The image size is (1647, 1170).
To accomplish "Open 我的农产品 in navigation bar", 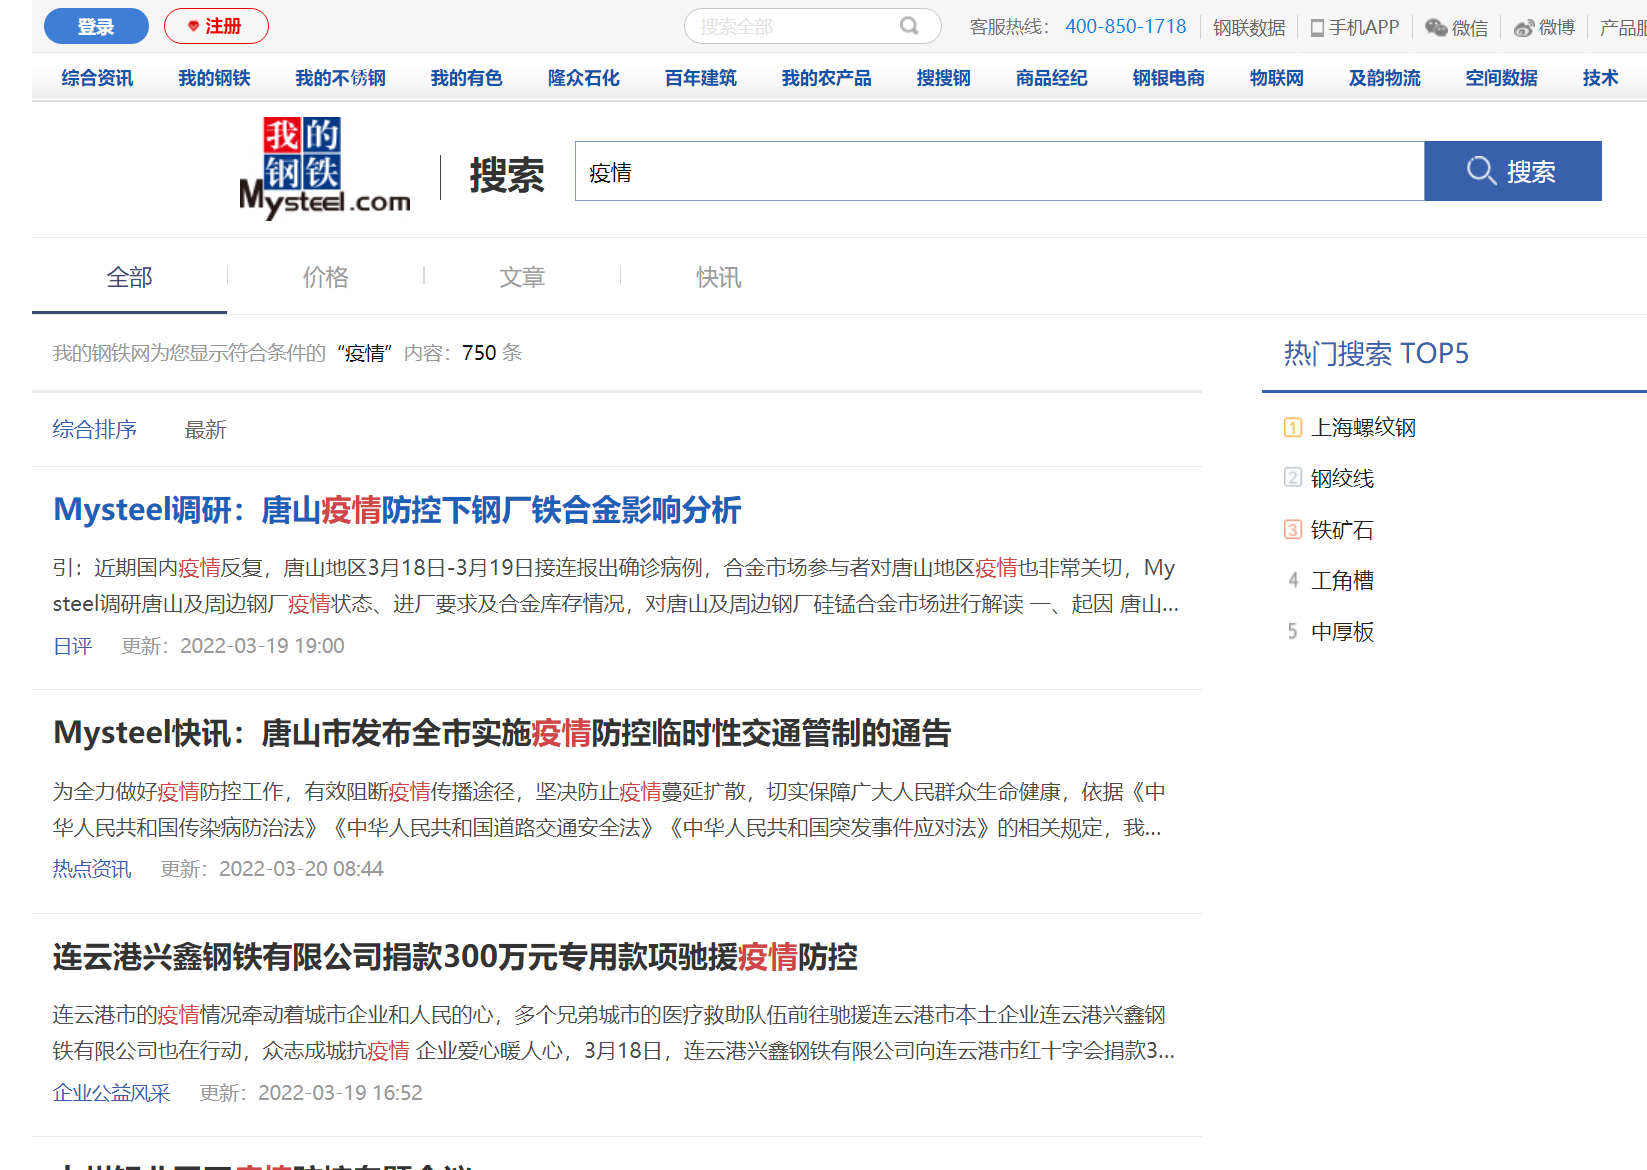I will pos(826,78).
